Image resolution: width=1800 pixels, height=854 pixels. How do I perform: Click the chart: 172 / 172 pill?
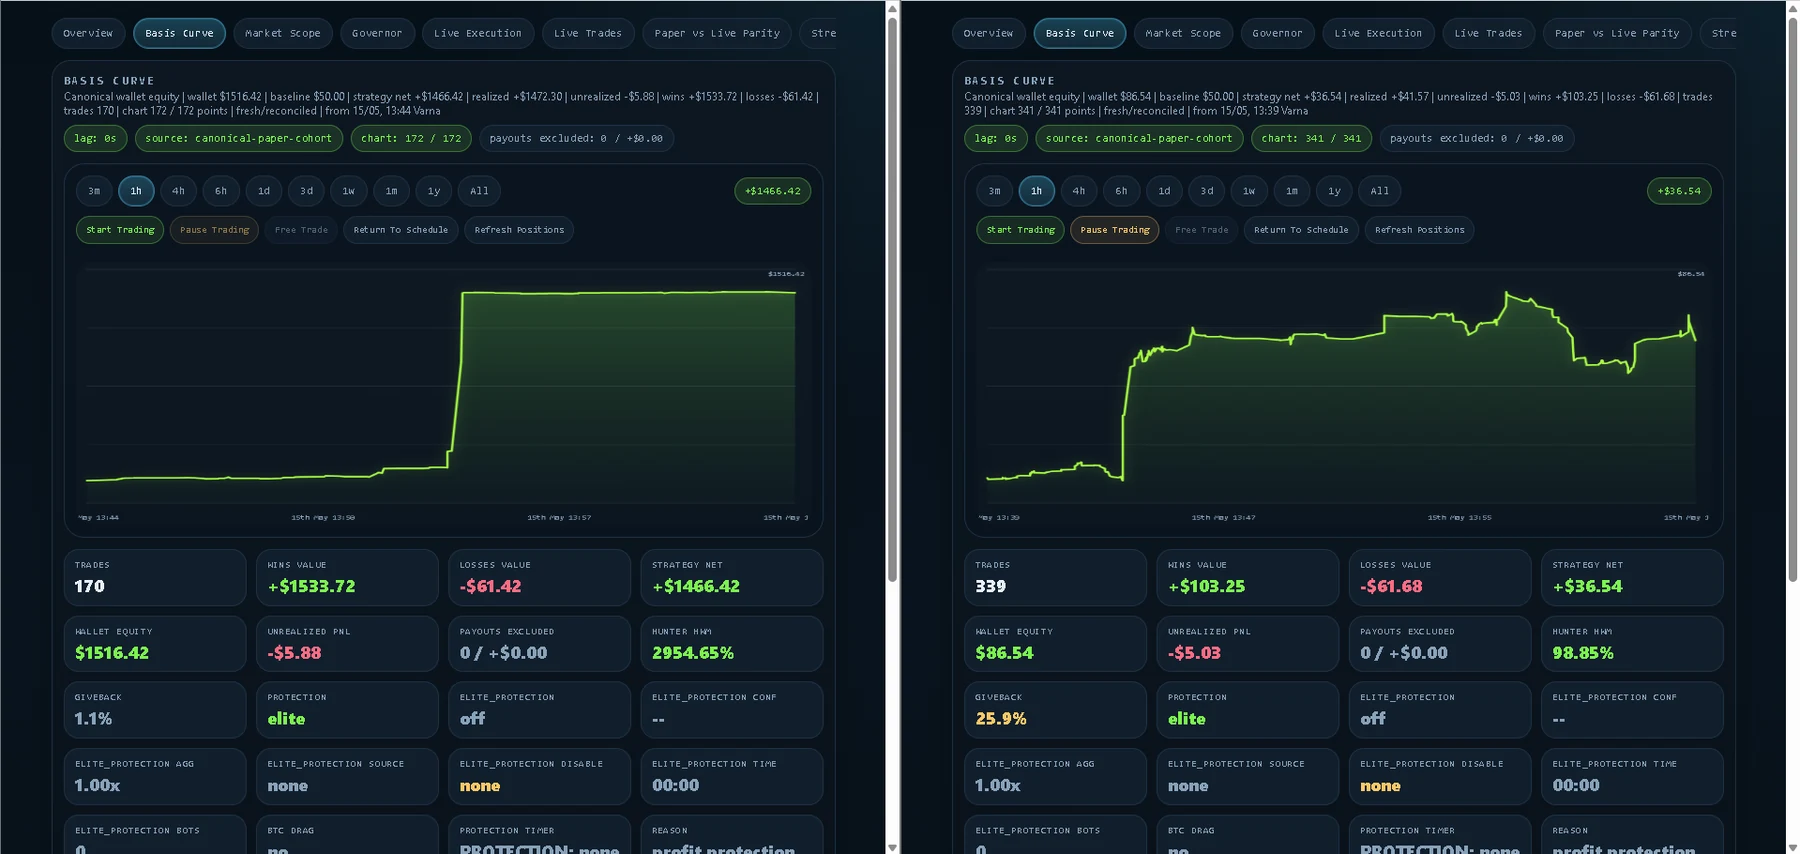click(x=411, y=138)
